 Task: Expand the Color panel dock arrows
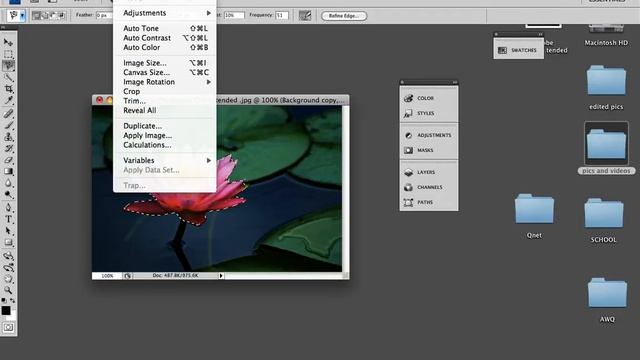pos(455,82)
